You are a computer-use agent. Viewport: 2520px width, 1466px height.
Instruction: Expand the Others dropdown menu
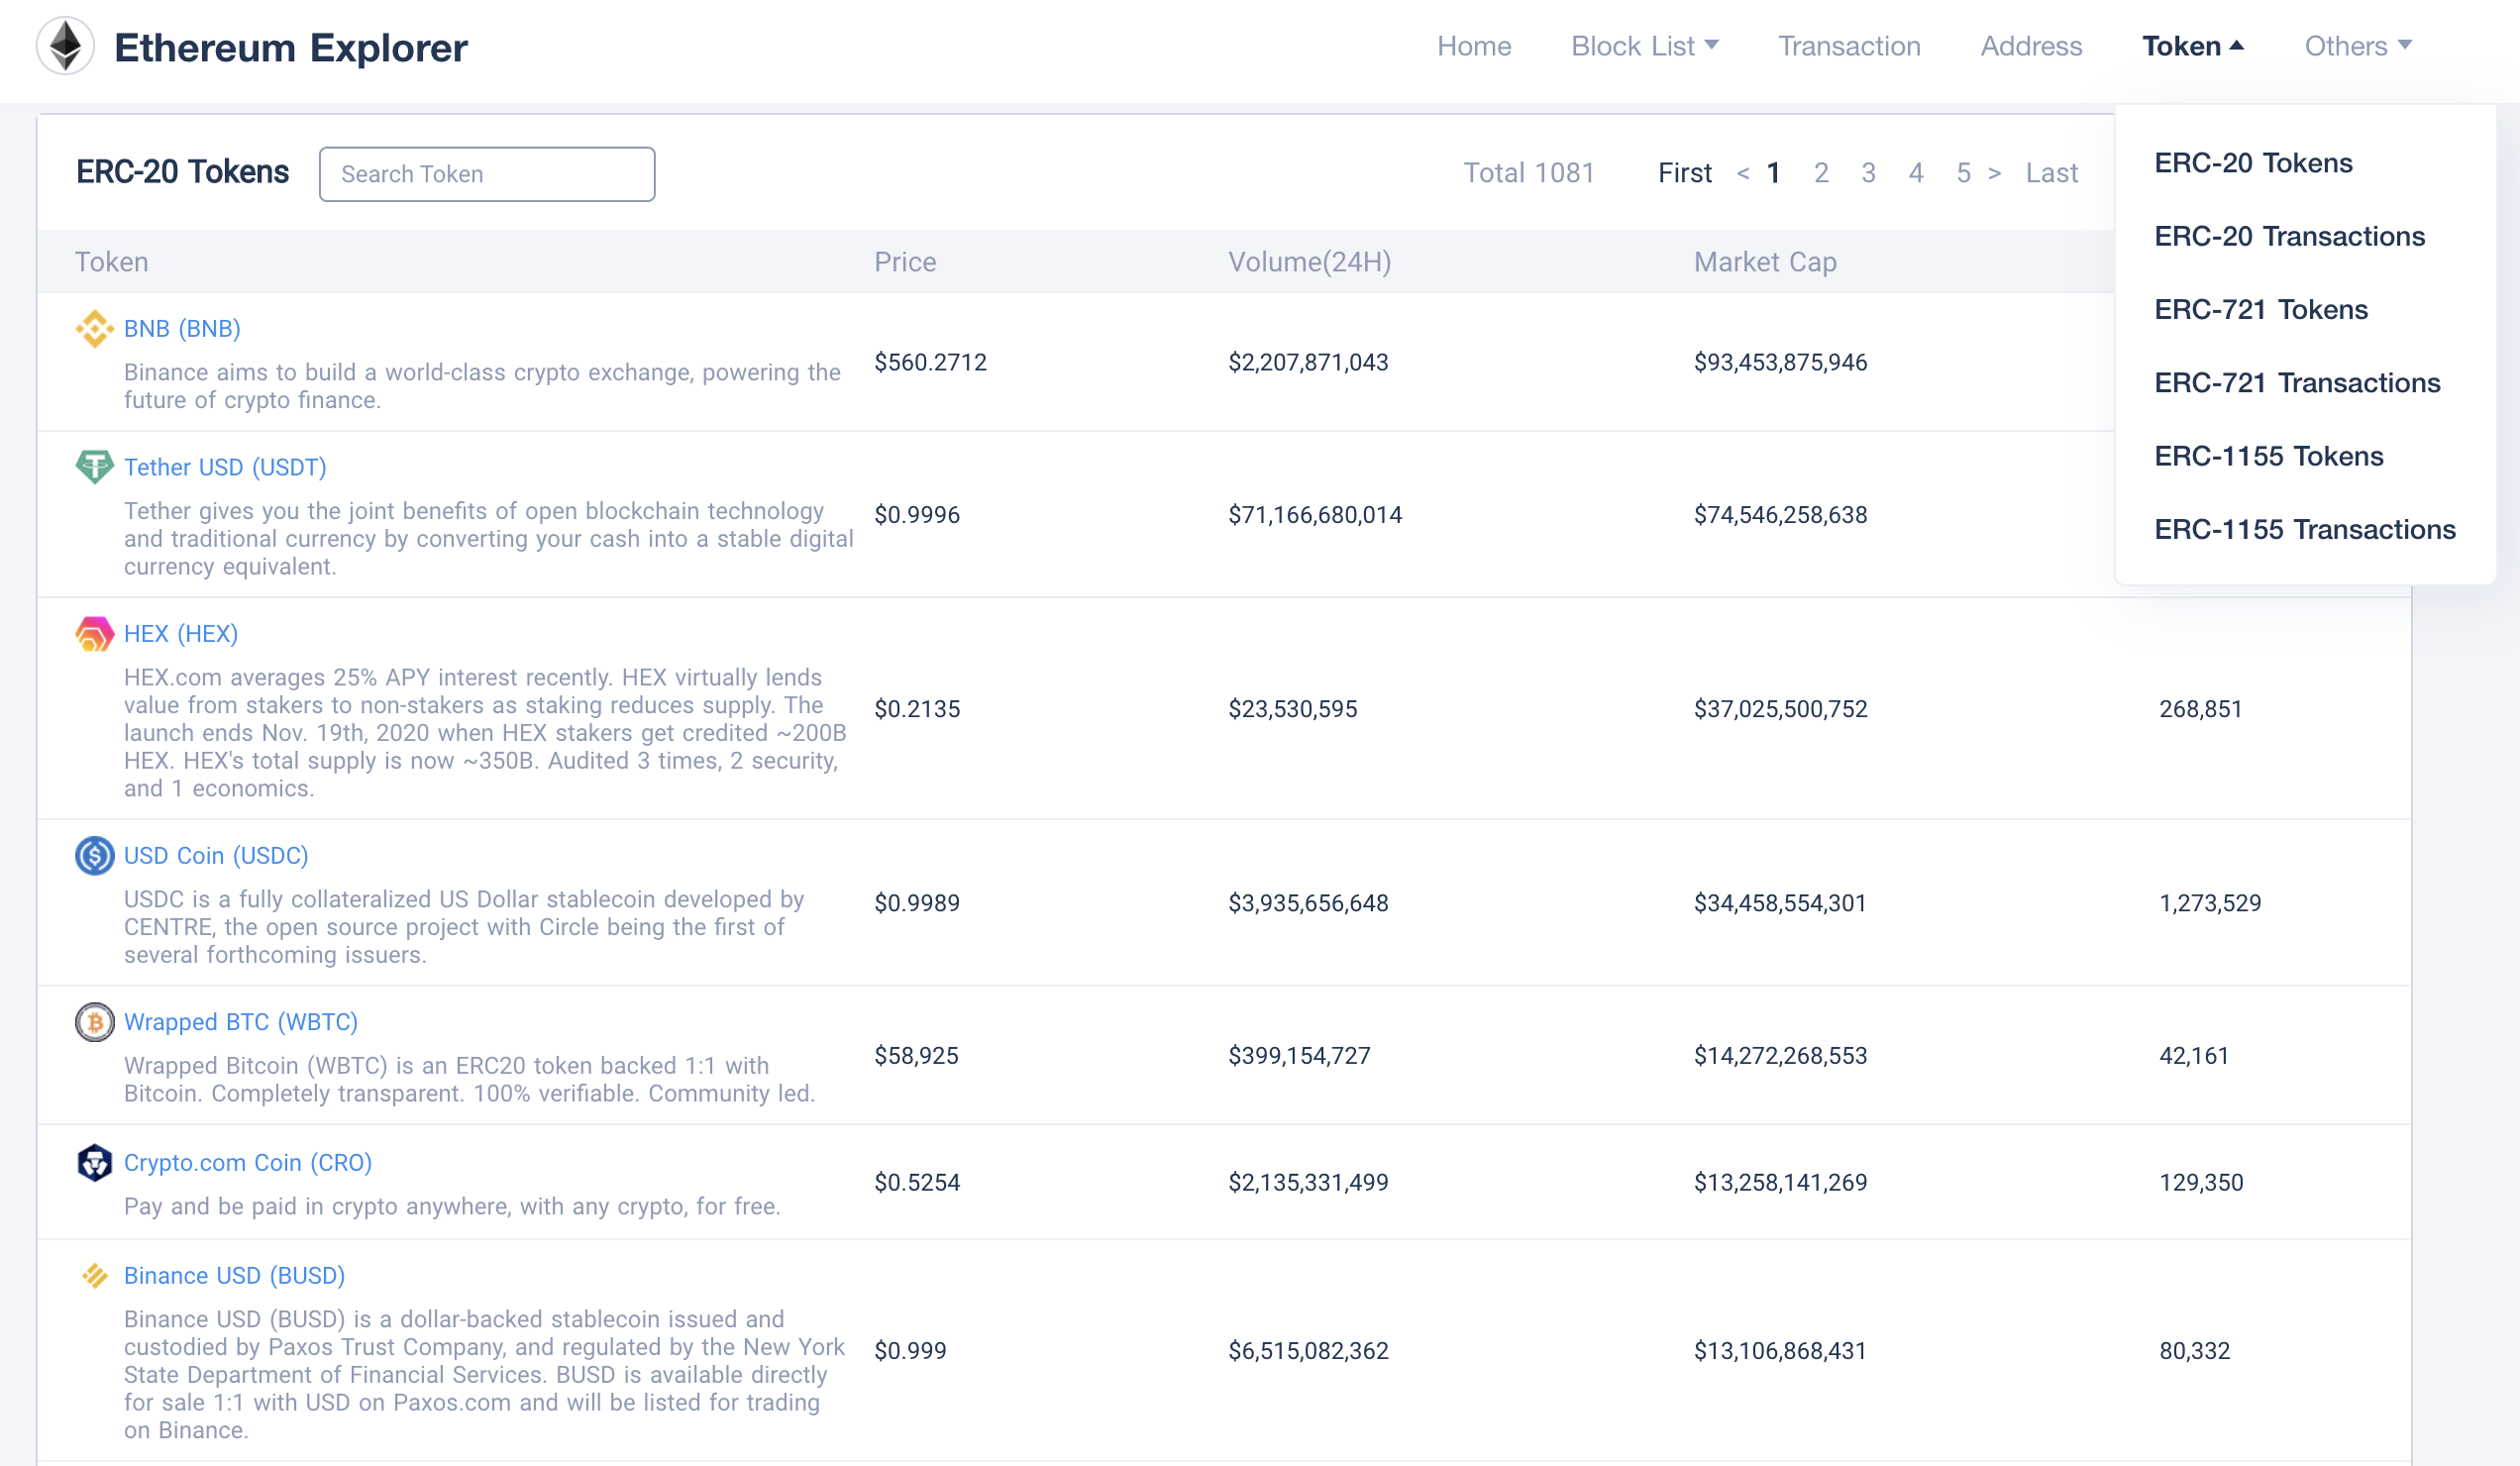pos(2358,46)
